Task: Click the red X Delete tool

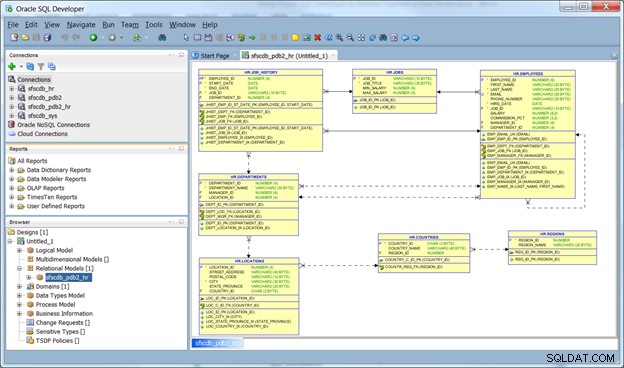Action: coord(317,37)
